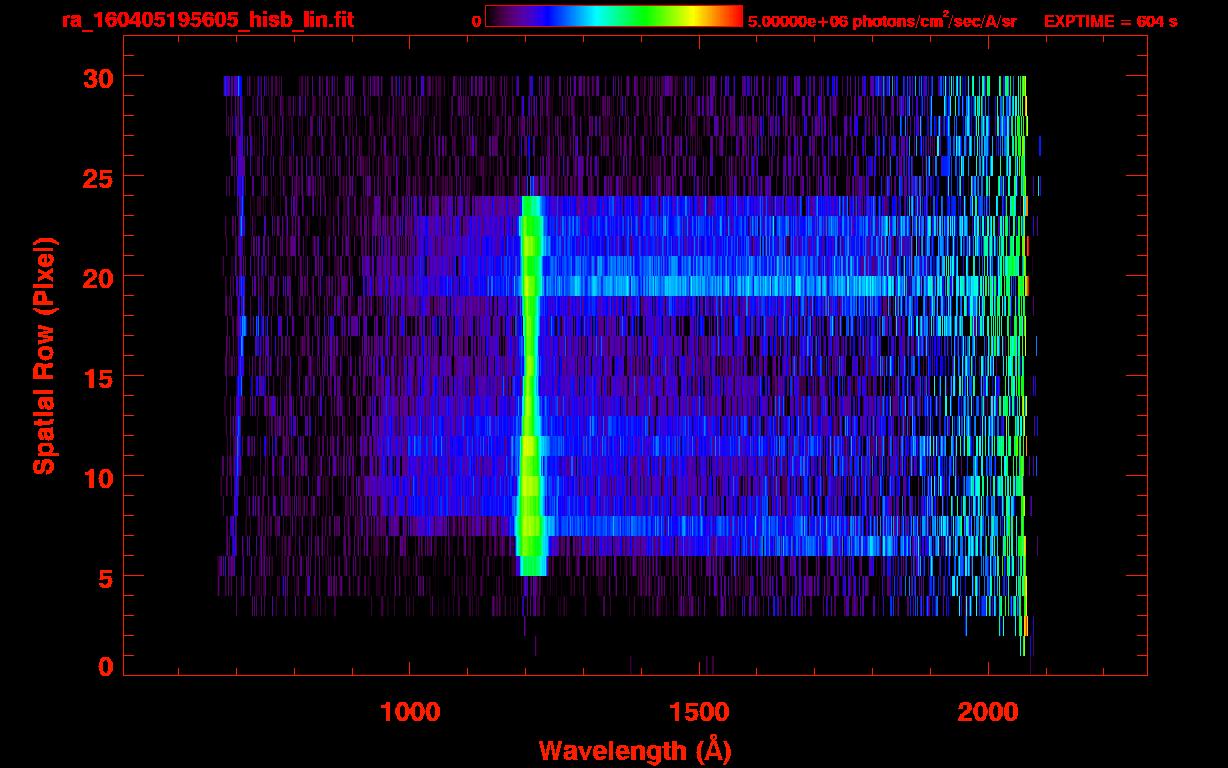The image size is (1228, 768).
Task: Click the y-axis tick label 0
Action: pyautogui.click(x=106, y=667)
